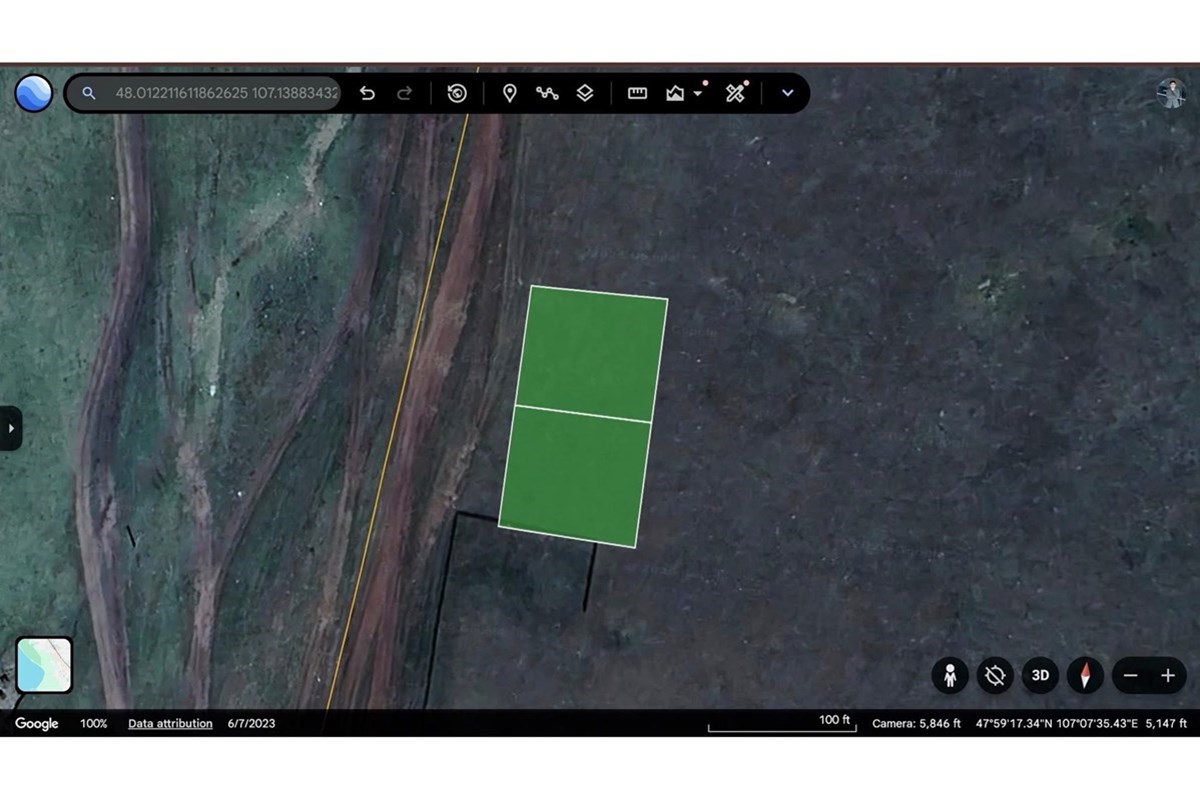Image resolution: width=1200 pixels, height=800 pixels.
Task: Expand the toolbar overflow chevron
Action: click(x=788, y=93)
